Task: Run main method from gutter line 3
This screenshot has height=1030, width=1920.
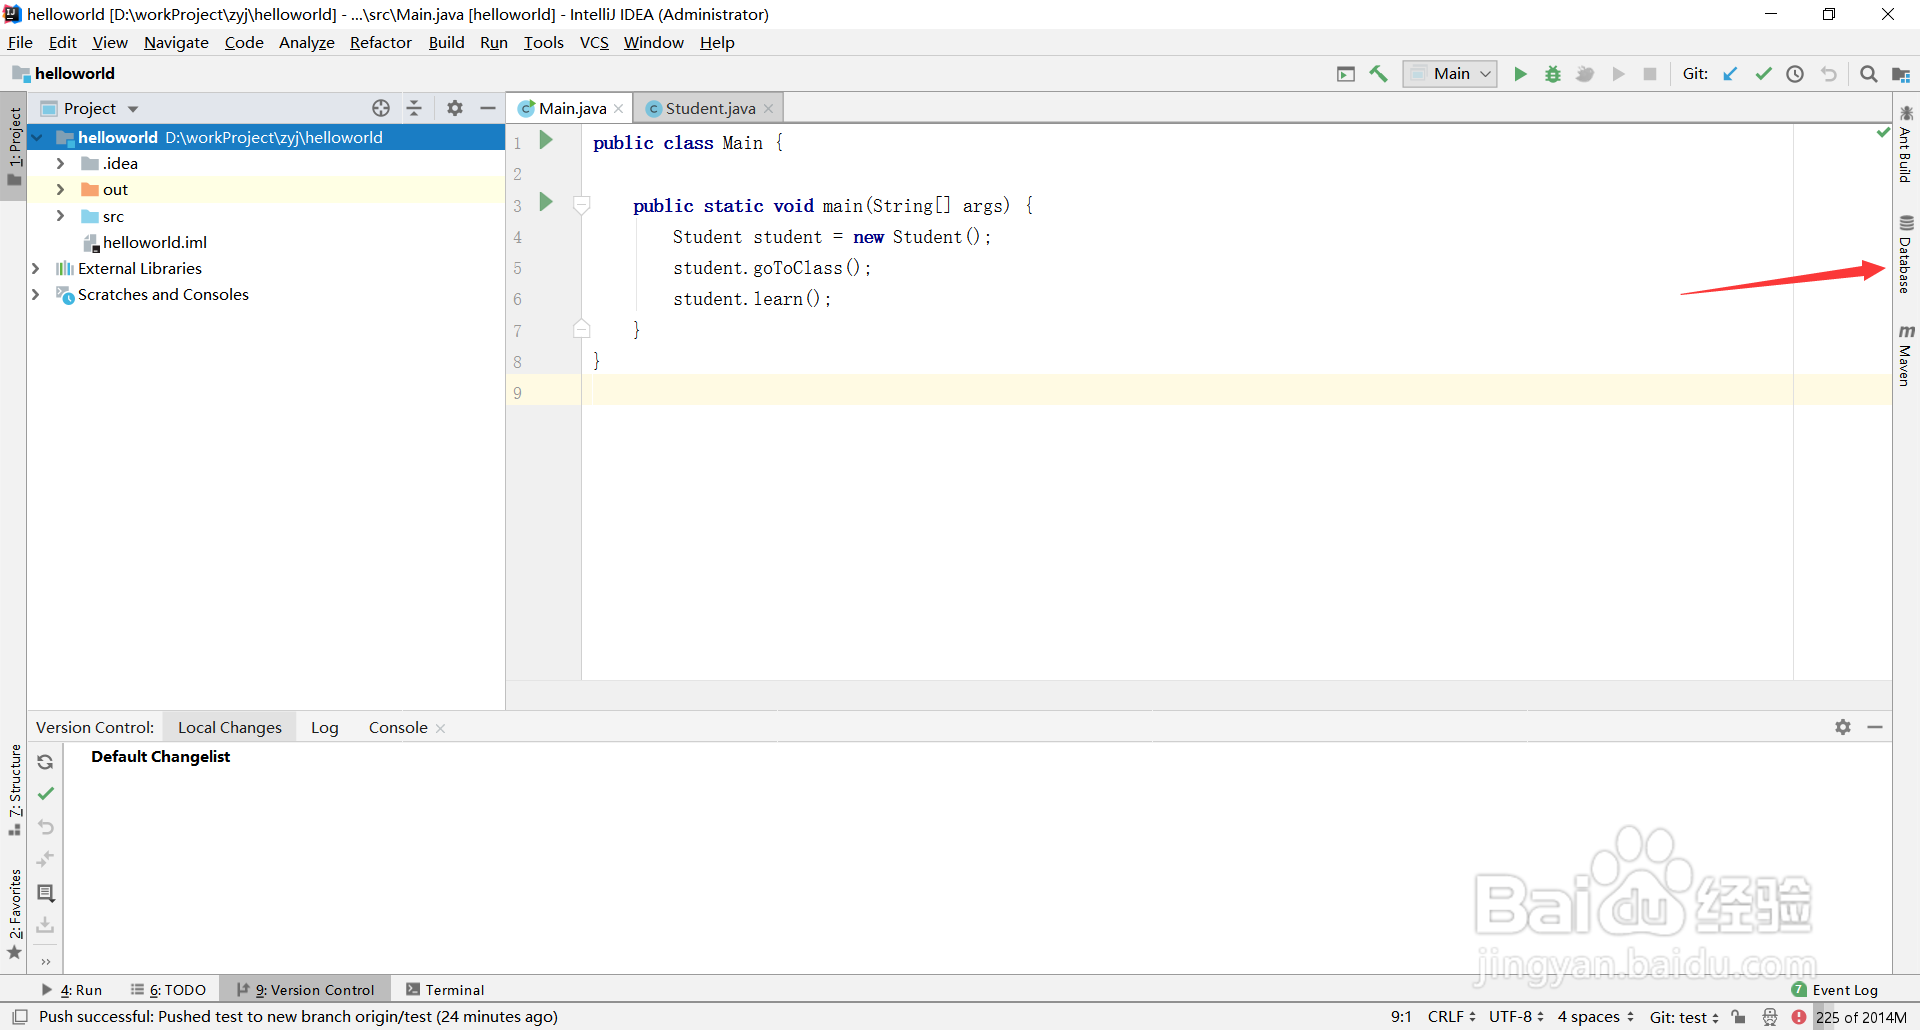Action: [546, 202]
